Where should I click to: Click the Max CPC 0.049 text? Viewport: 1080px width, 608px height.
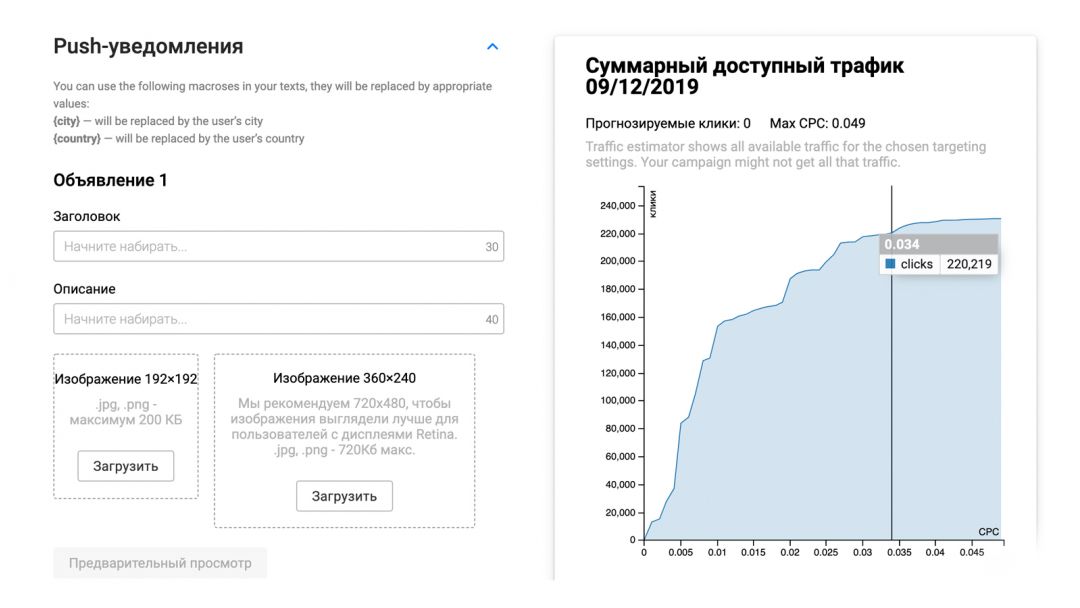tap(817, 124)
